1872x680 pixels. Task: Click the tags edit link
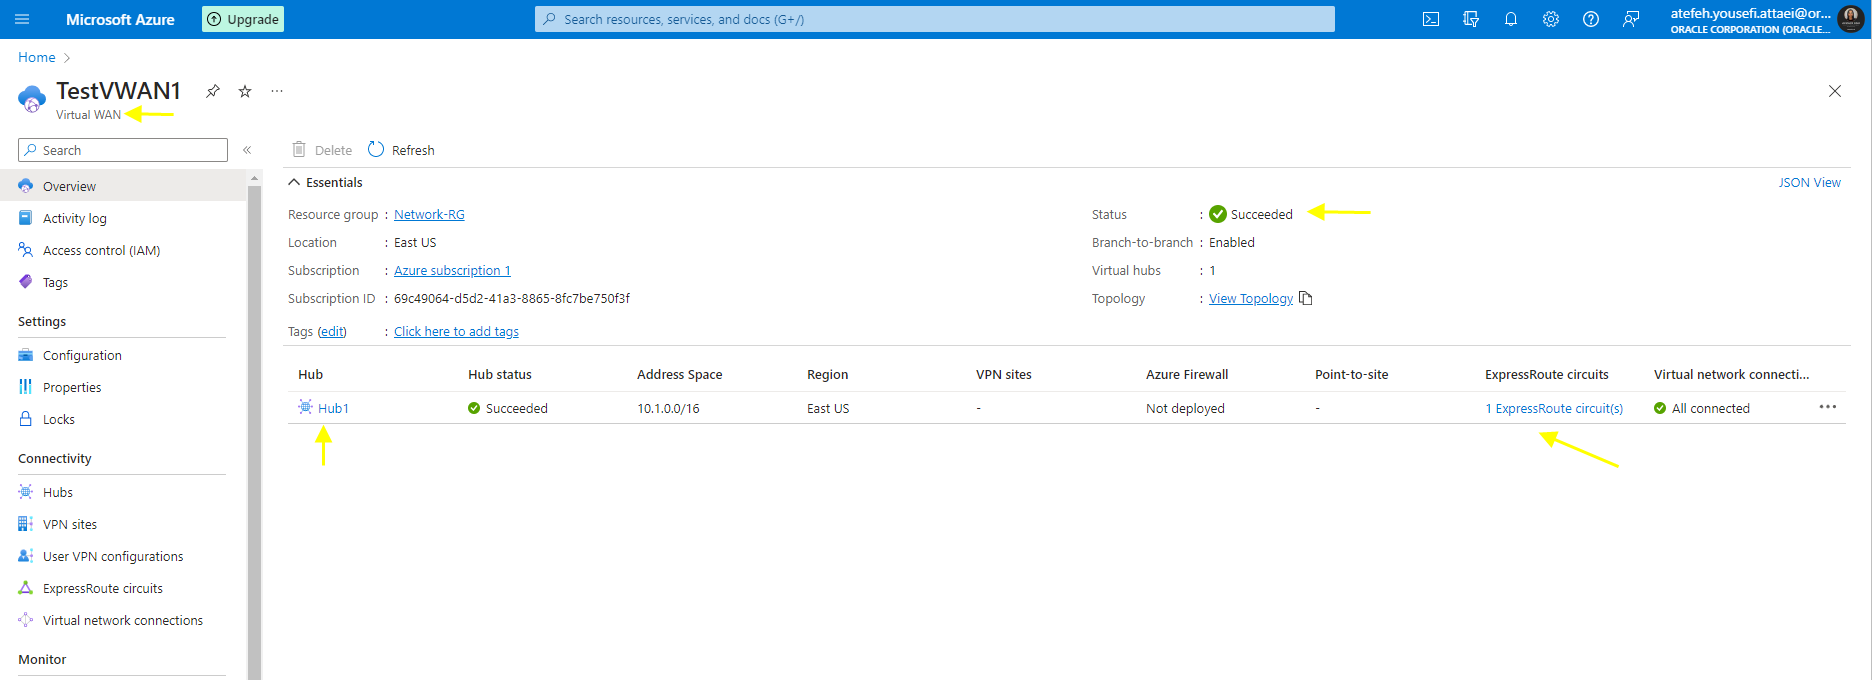click(x=332, y=331)
